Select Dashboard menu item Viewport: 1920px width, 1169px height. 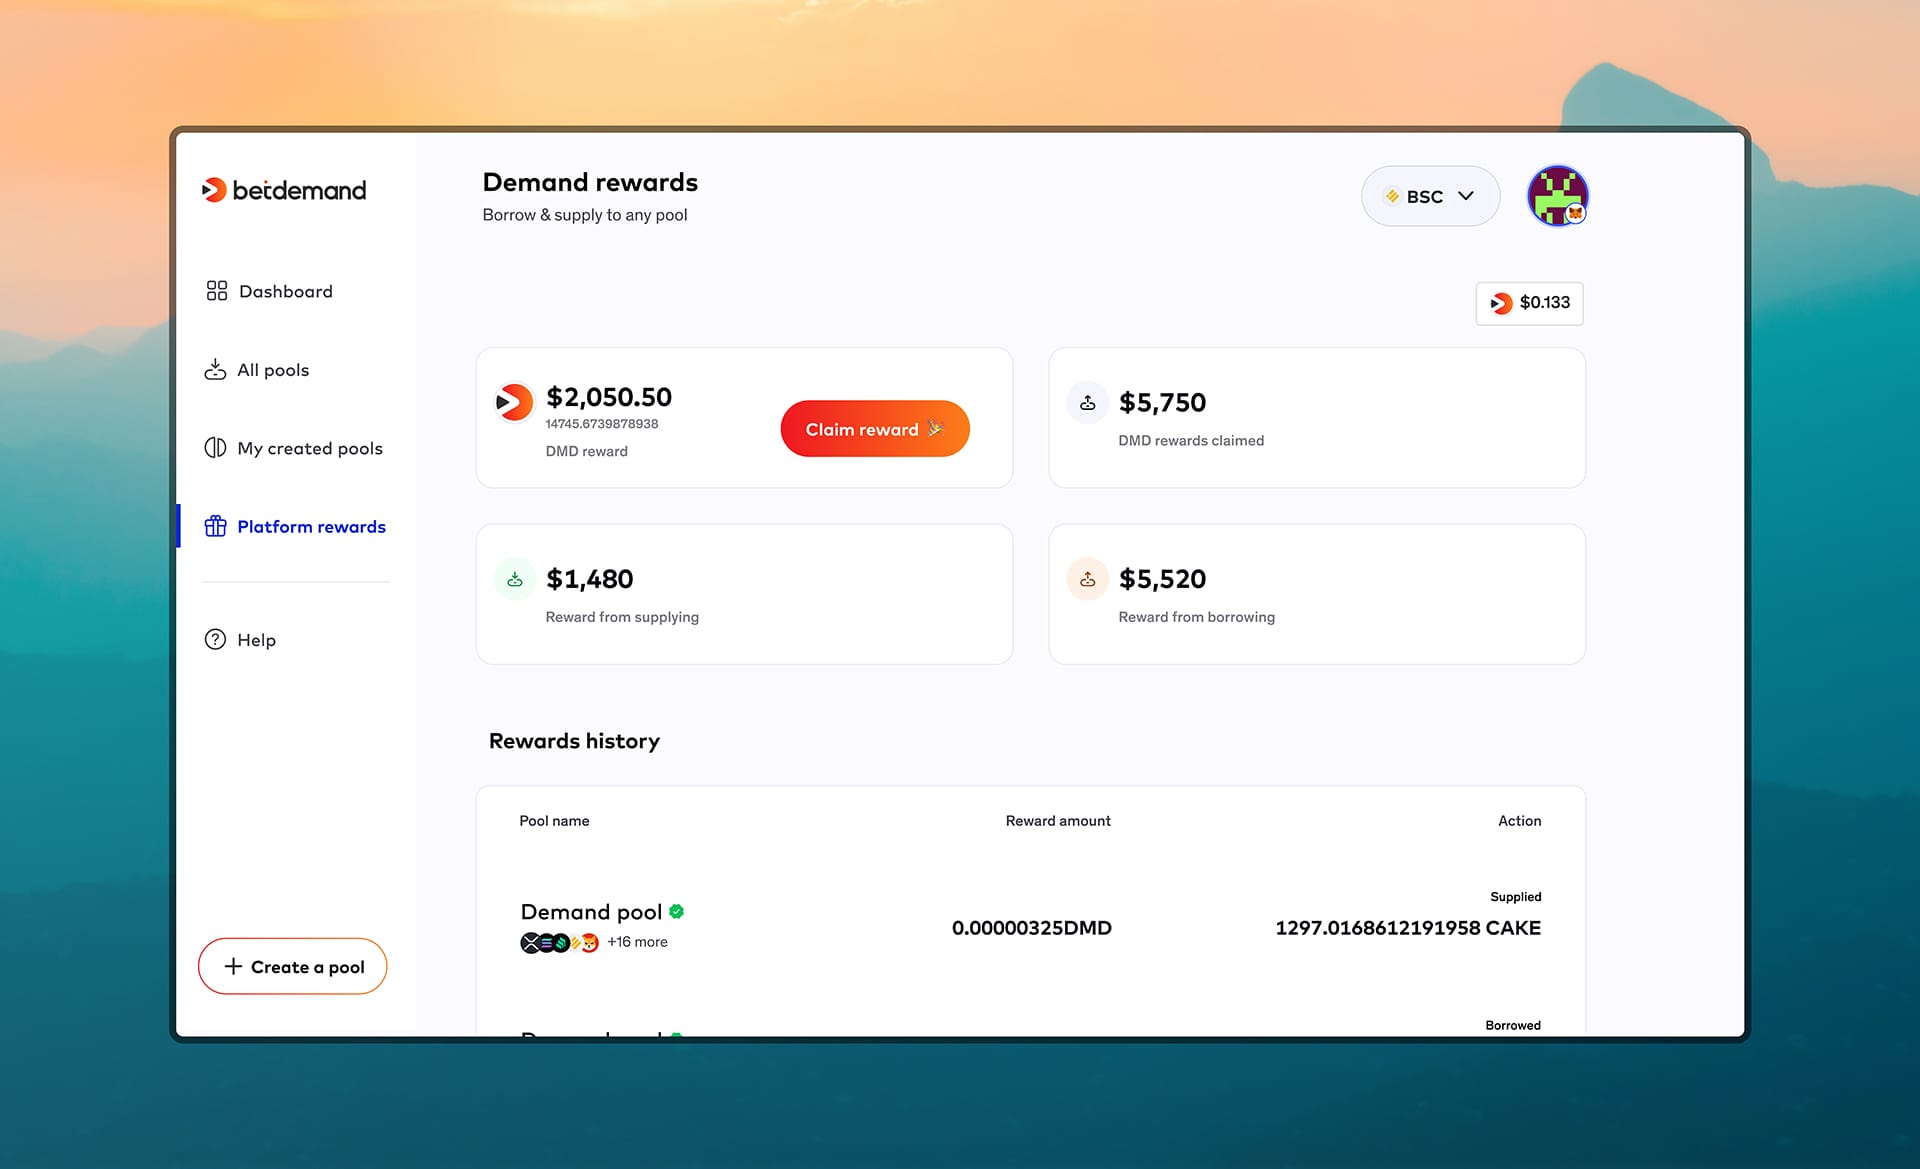(x=285, y=291)
